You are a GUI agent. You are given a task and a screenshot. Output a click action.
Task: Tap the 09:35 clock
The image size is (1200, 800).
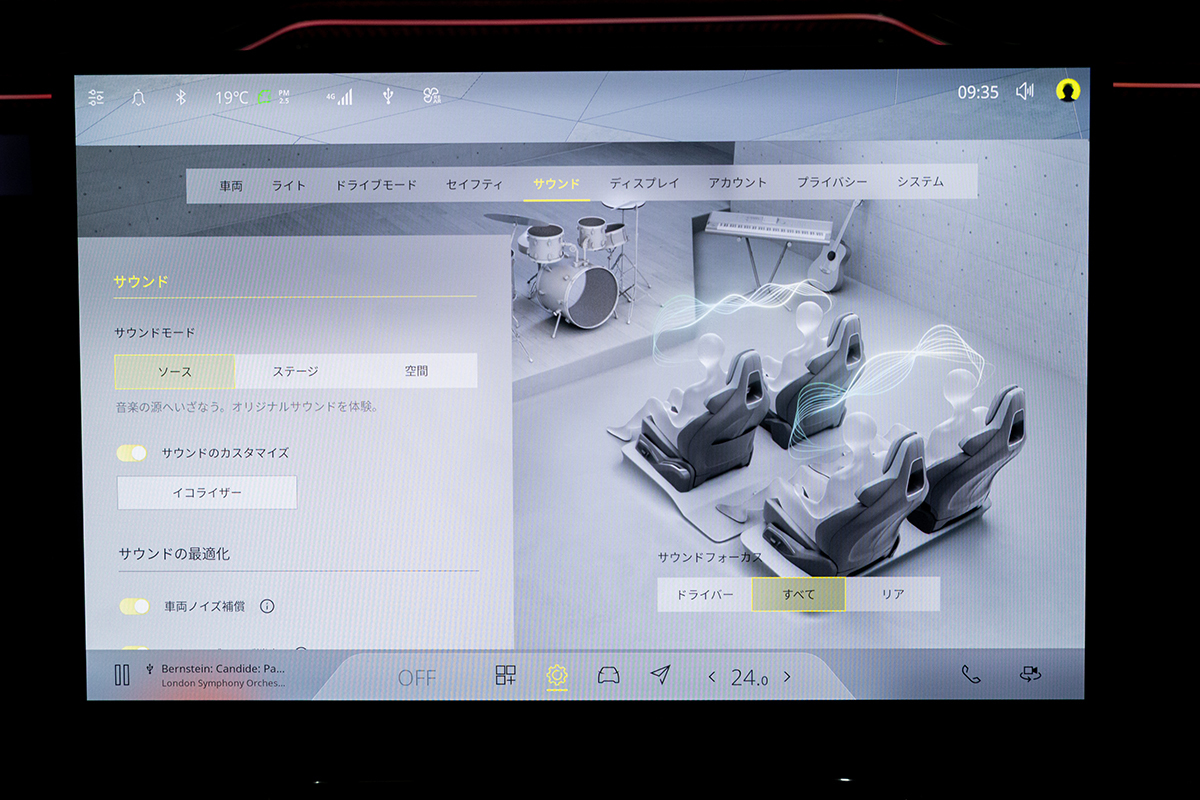click(x=978, y=92)
